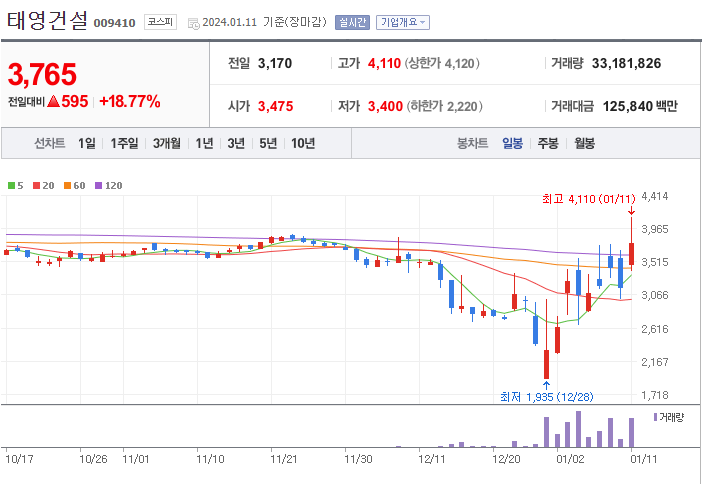This screenshot has height=484, width=702.
Task: Click the 선차트 label
Action: [50, 144]
